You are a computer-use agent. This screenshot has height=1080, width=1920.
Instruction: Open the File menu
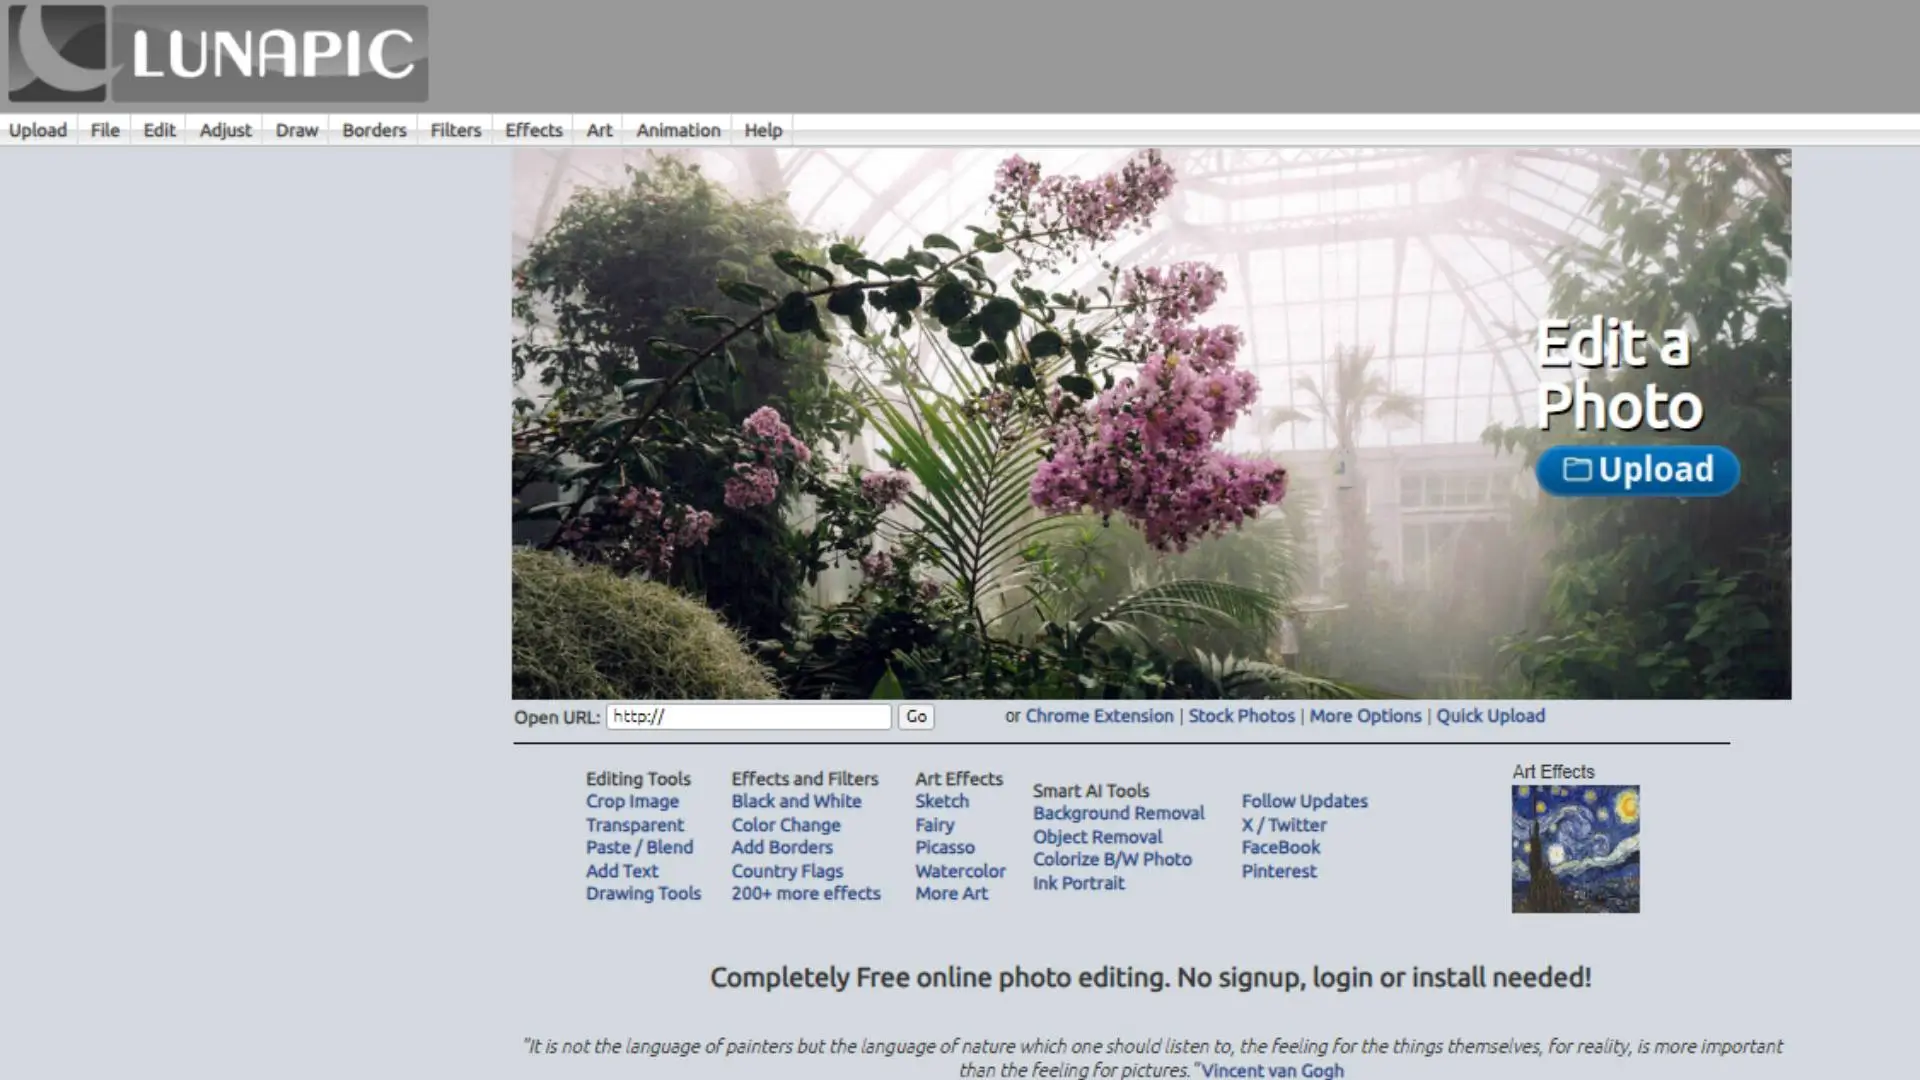(105, 130)
